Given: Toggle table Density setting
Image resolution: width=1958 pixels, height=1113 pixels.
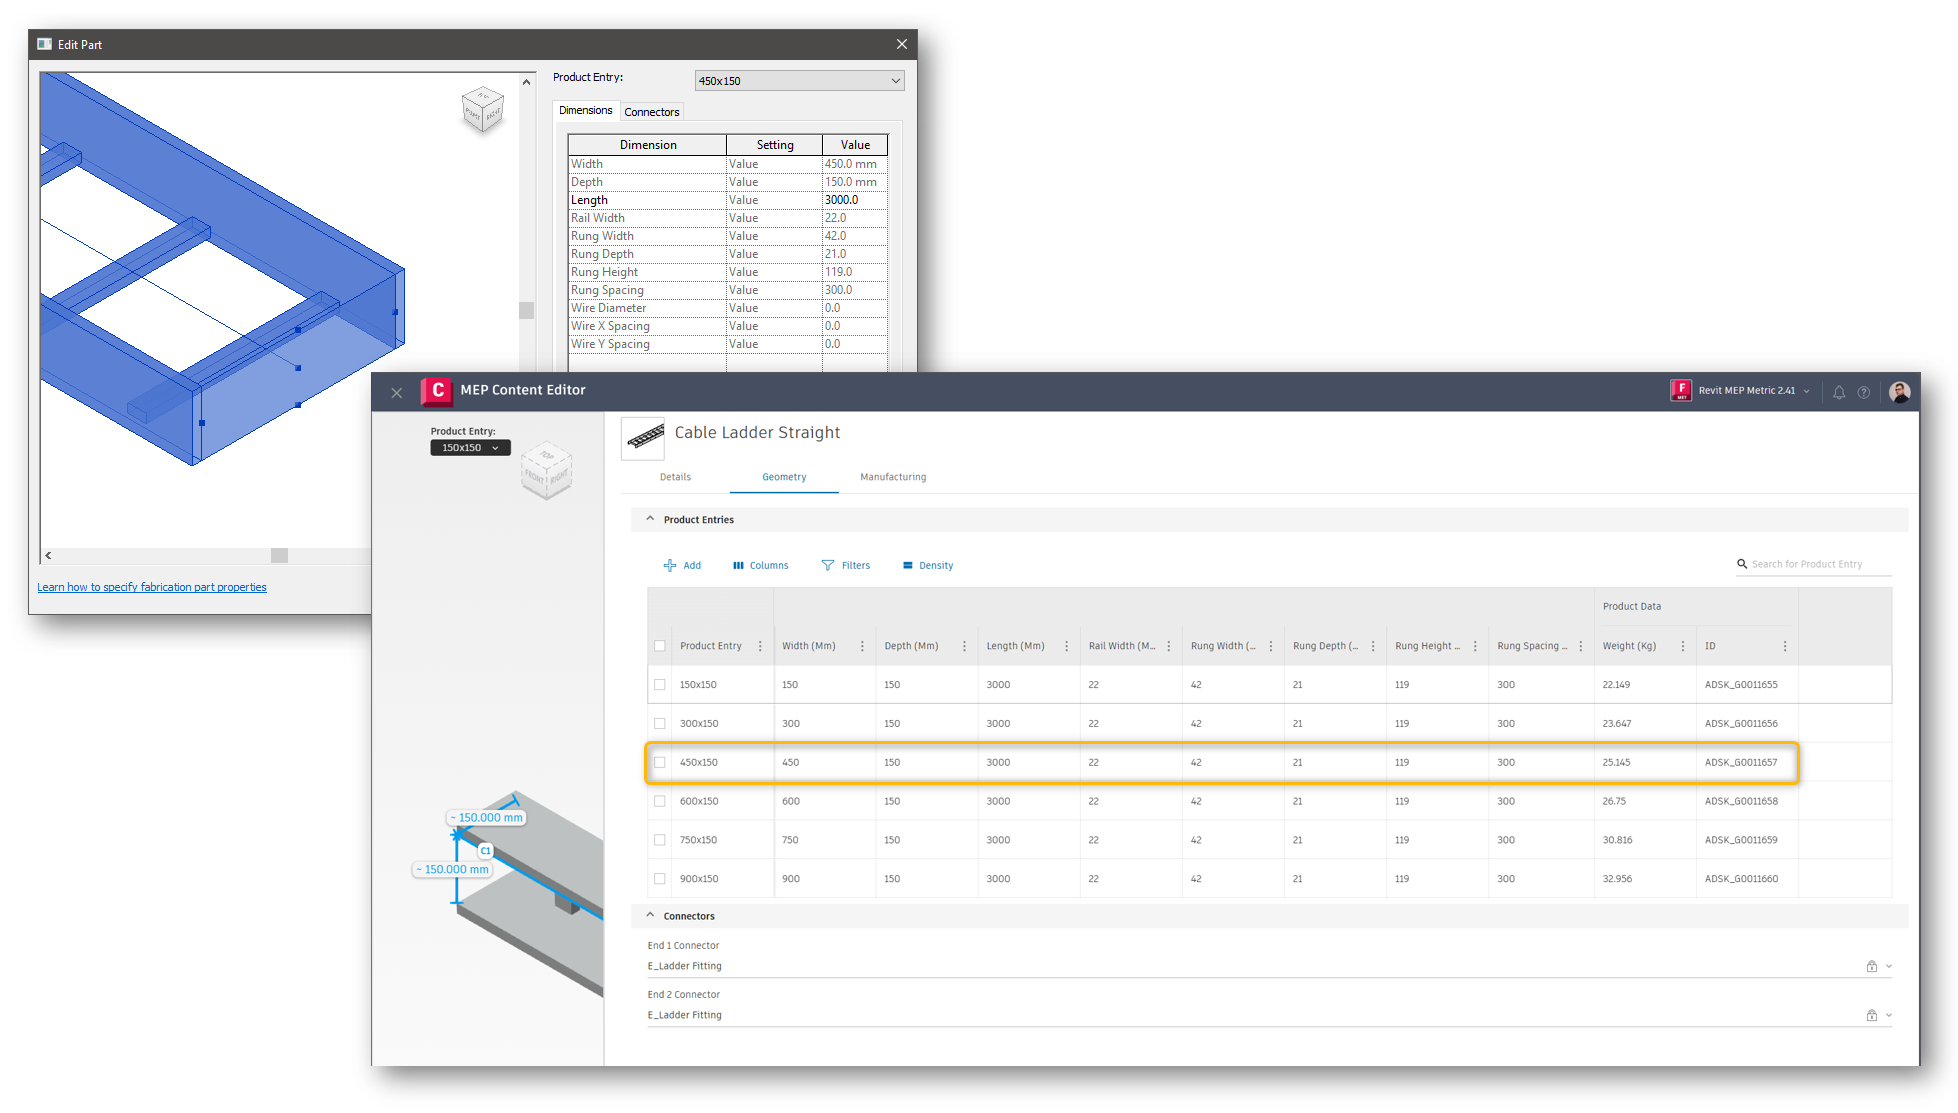Looking at the screenshot, I should (927, 566).
